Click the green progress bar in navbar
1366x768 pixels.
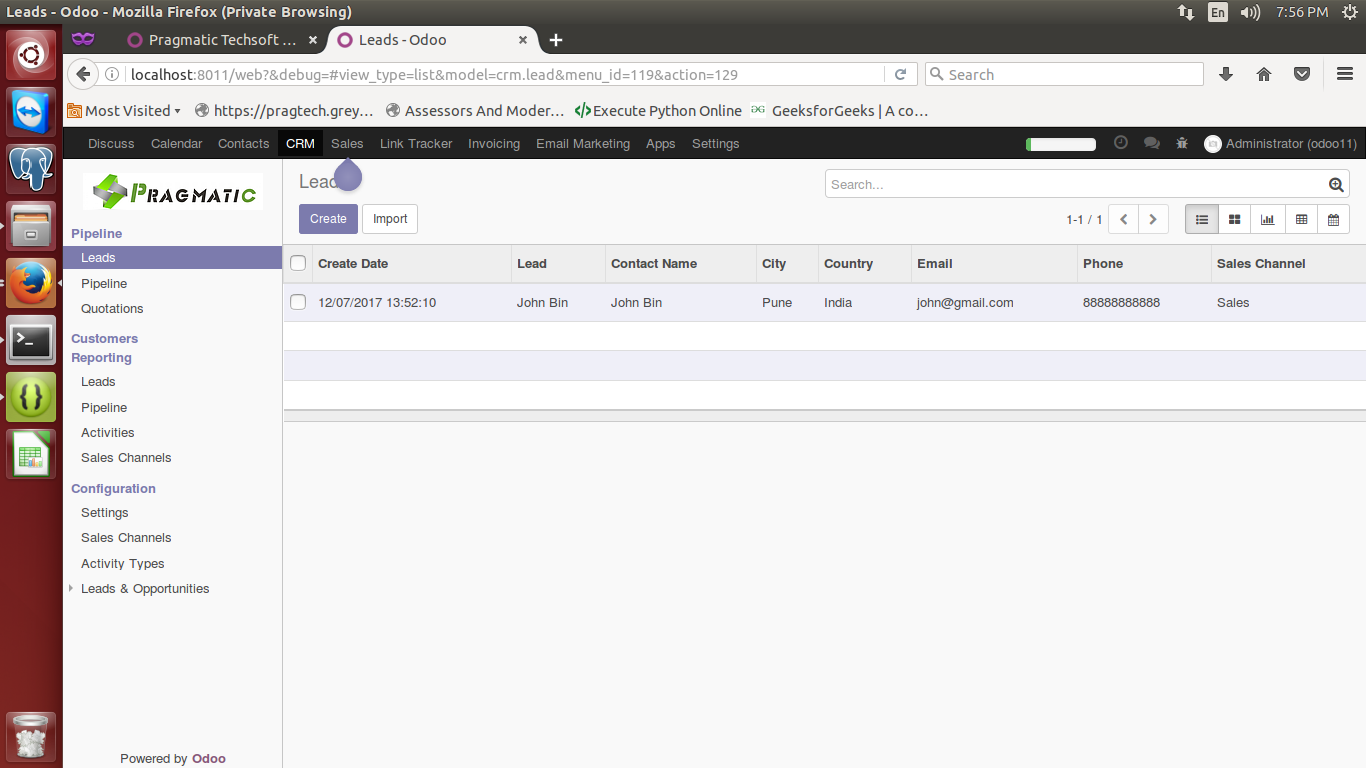click(1061, 144)
